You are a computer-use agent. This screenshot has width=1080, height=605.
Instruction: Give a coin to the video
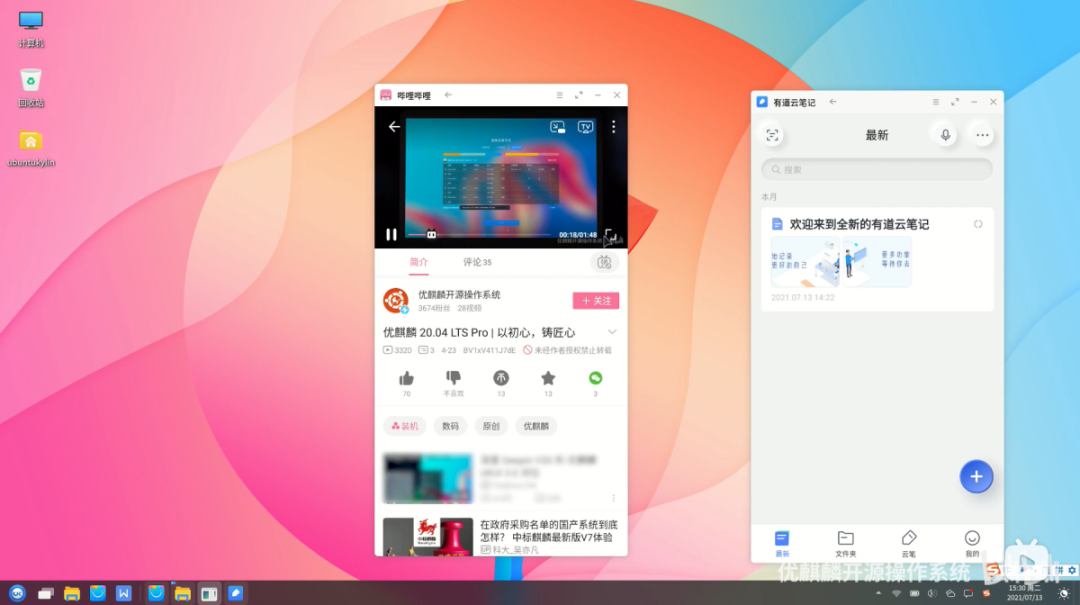tap(501, 378)
